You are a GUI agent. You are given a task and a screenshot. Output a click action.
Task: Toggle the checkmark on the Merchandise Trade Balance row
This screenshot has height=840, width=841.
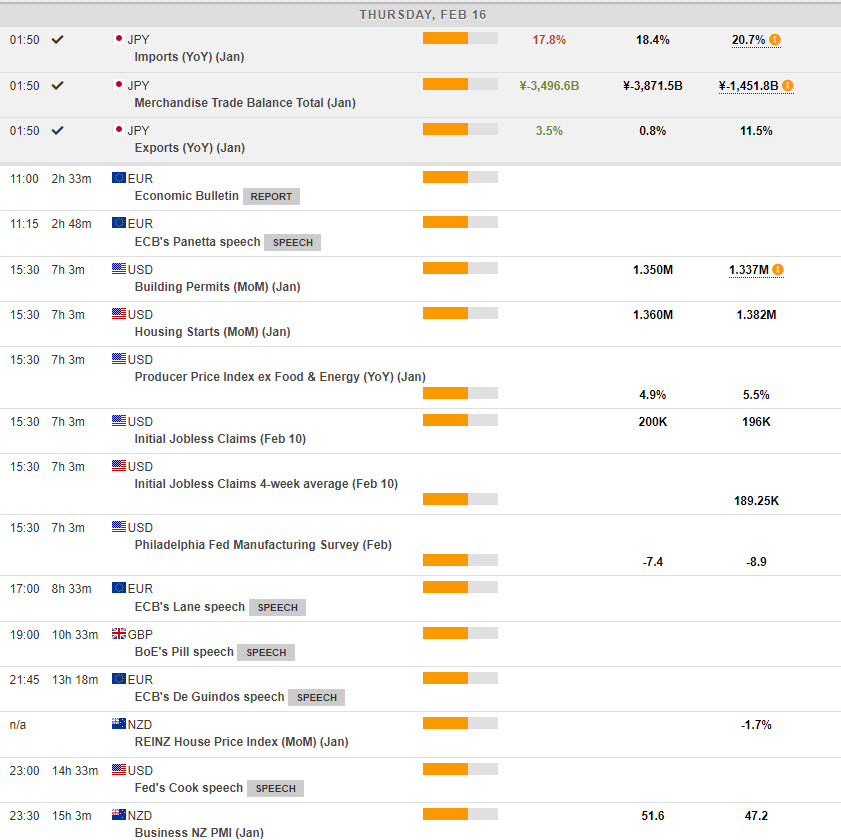pyautogui.click(x=58, y=86)
